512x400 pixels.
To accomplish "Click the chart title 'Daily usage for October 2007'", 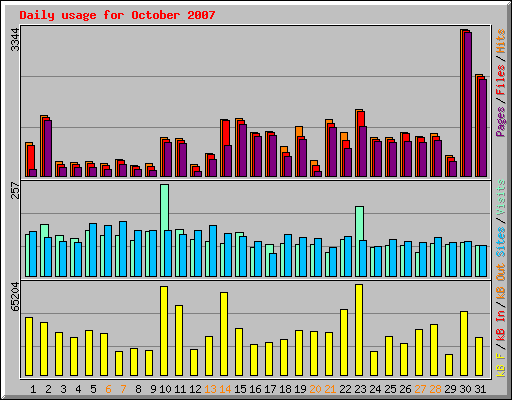I will point(117,15).
